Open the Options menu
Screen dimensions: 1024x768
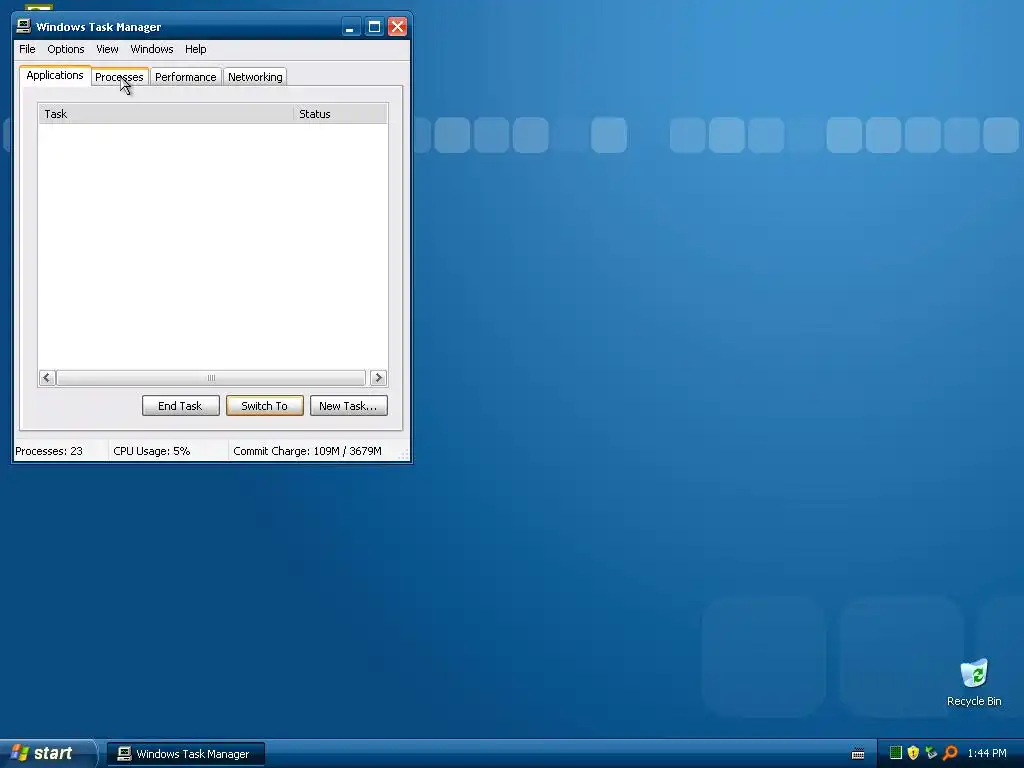point(65,49)
